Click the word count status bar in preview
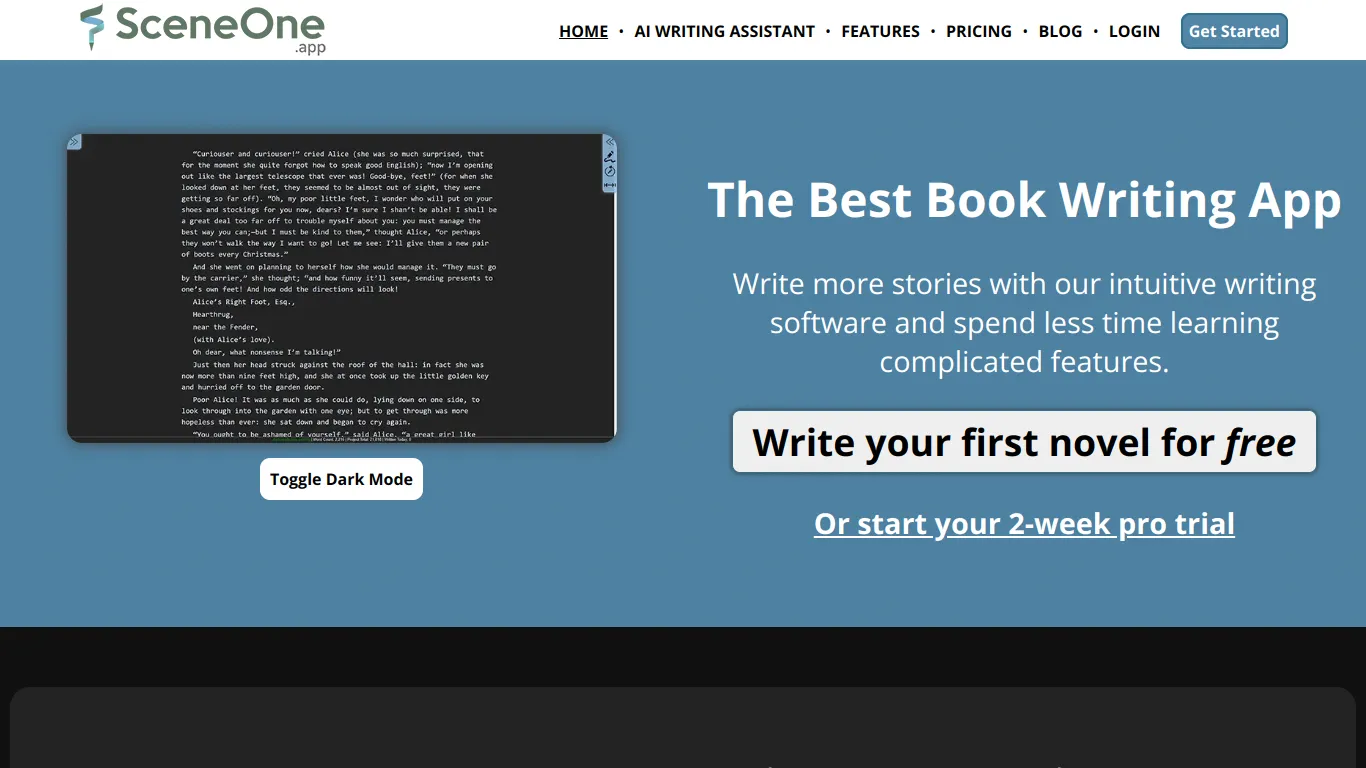The image size is (1366, 768). 342,439
